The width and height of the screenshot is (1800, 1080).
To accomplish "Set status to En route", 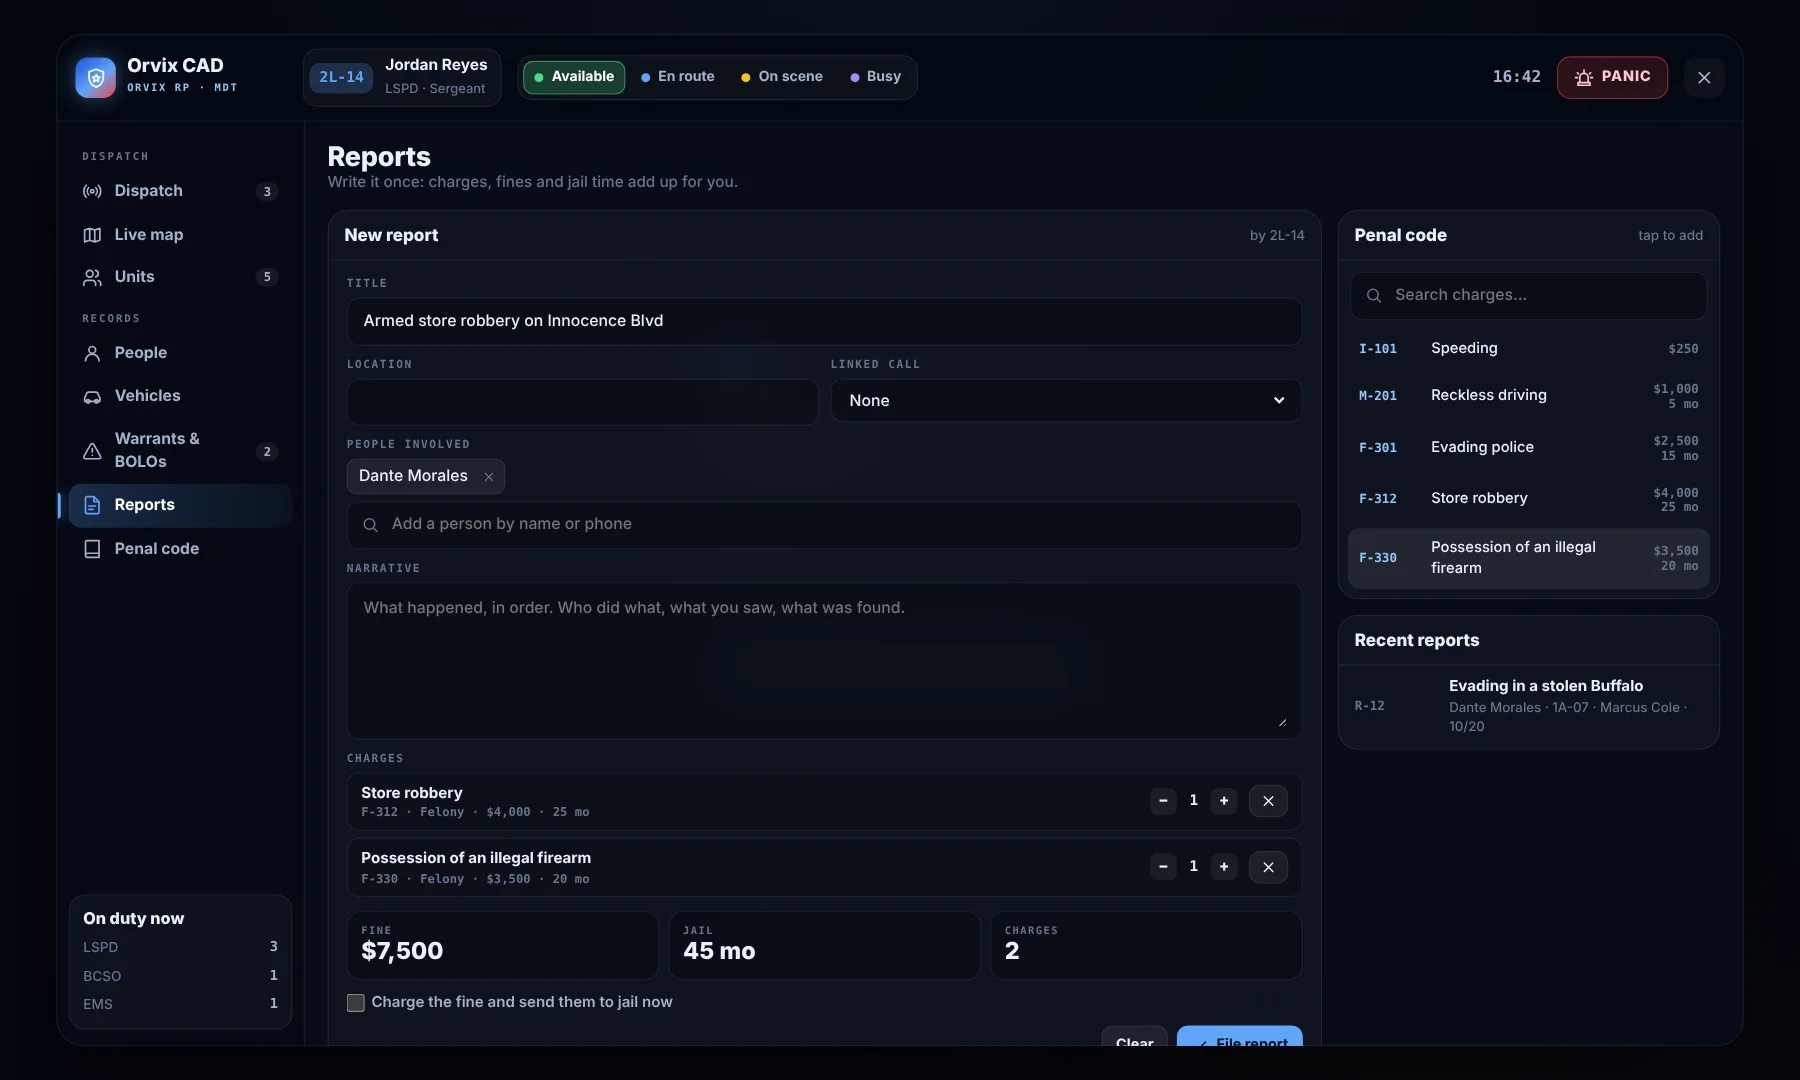I will 678,77.
